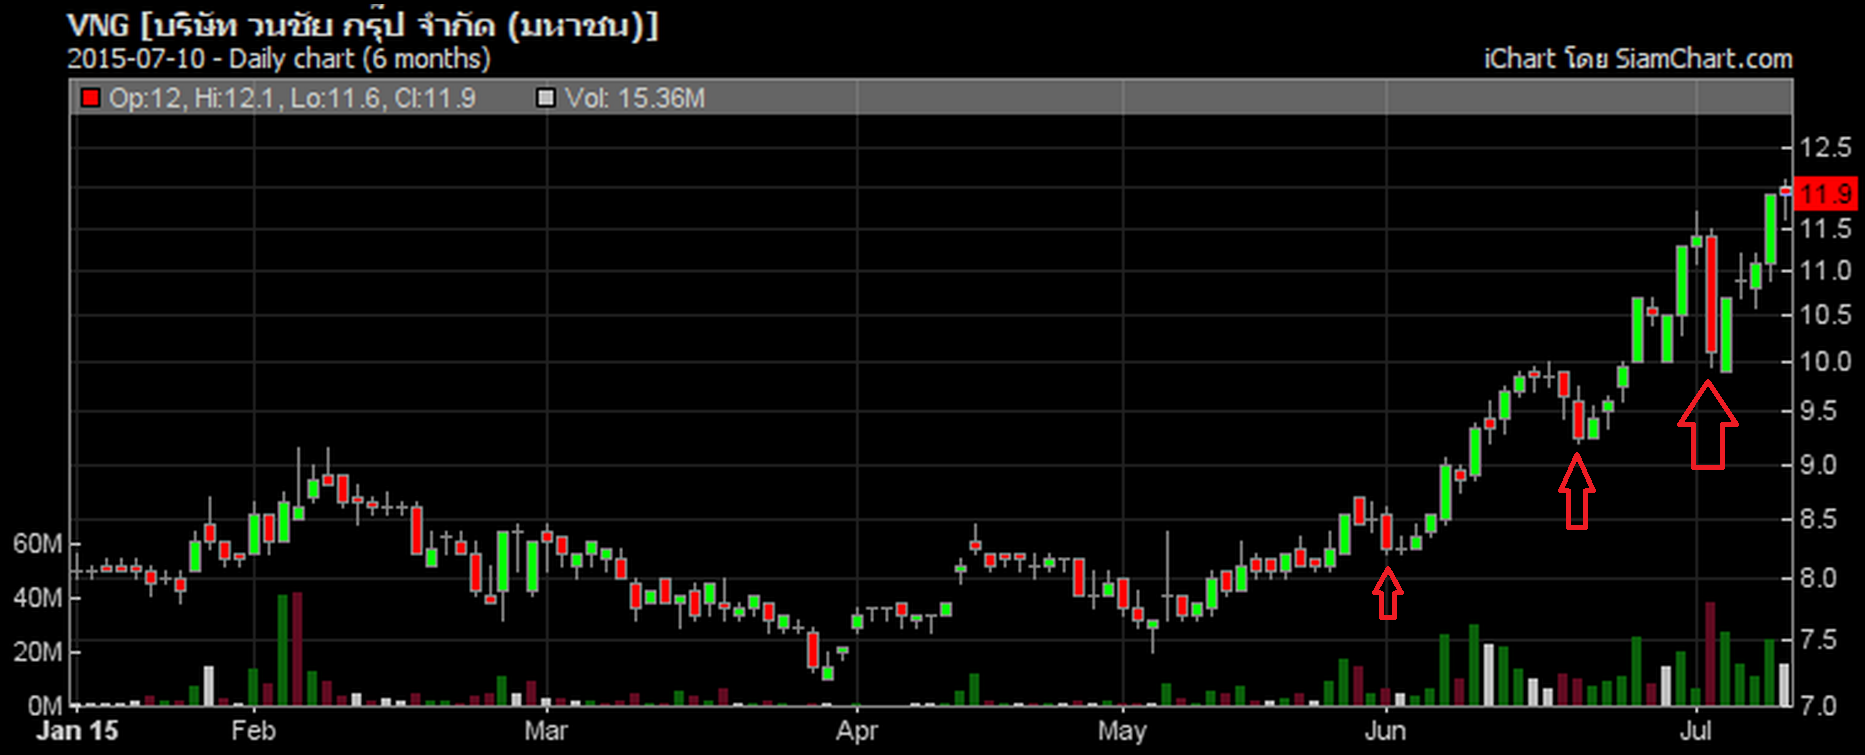Click the tallest dark red volume bar in July
The image size is (1865, 755).
pyautogui.click(x=1711, y=654)
